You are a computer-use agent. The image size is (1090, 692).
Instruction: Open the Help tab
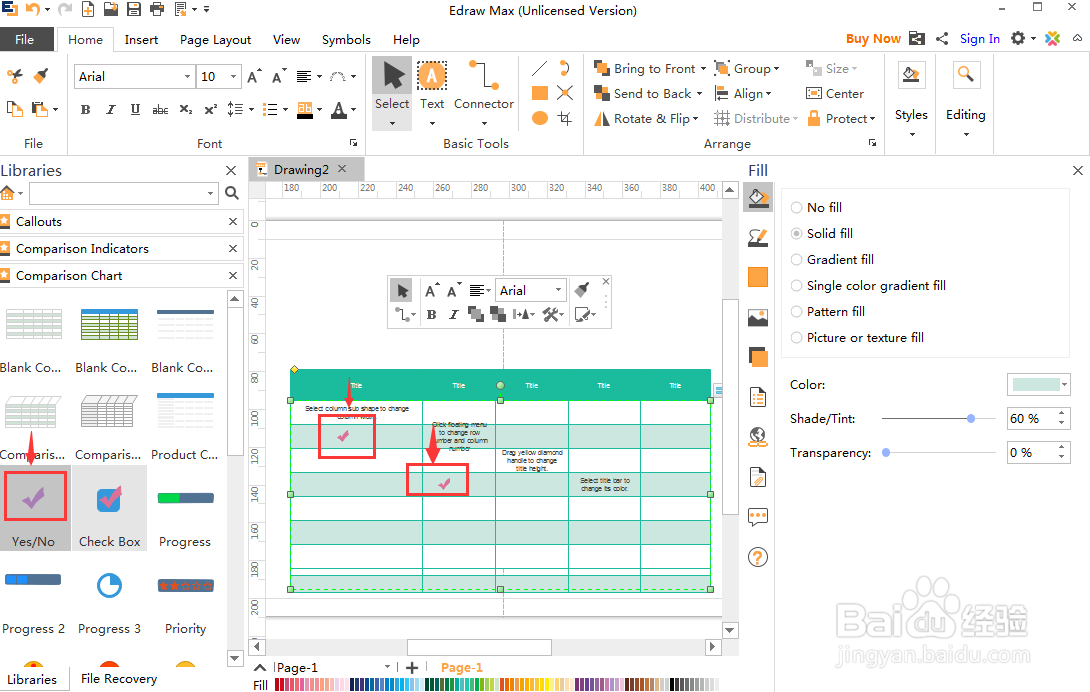pyautogui.click(x=406, y=40)
